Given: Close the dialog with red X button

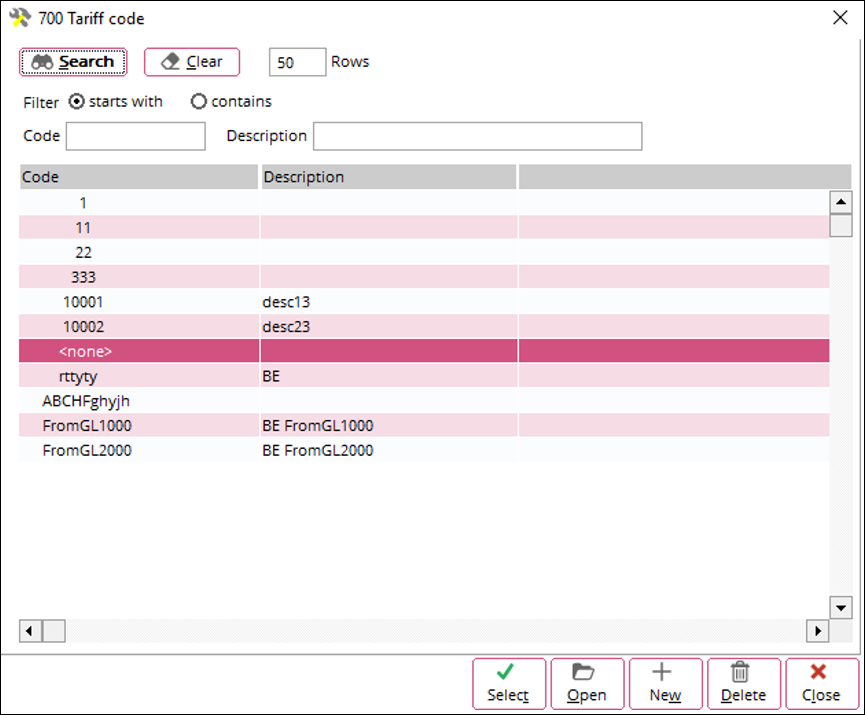Looking at the screenshot, I should click(x=820, y=683).
